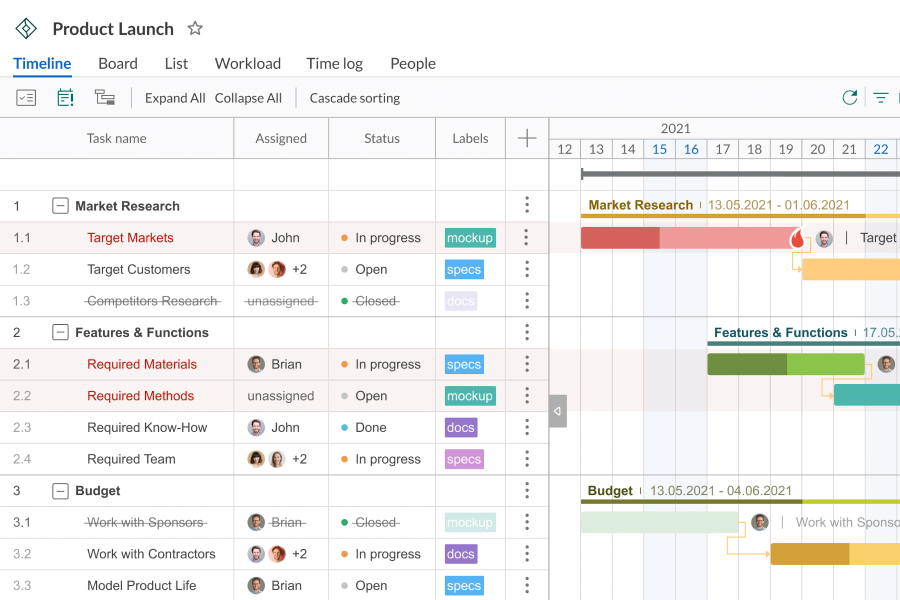Click the refresh icon in toolbar

(850, 98)
